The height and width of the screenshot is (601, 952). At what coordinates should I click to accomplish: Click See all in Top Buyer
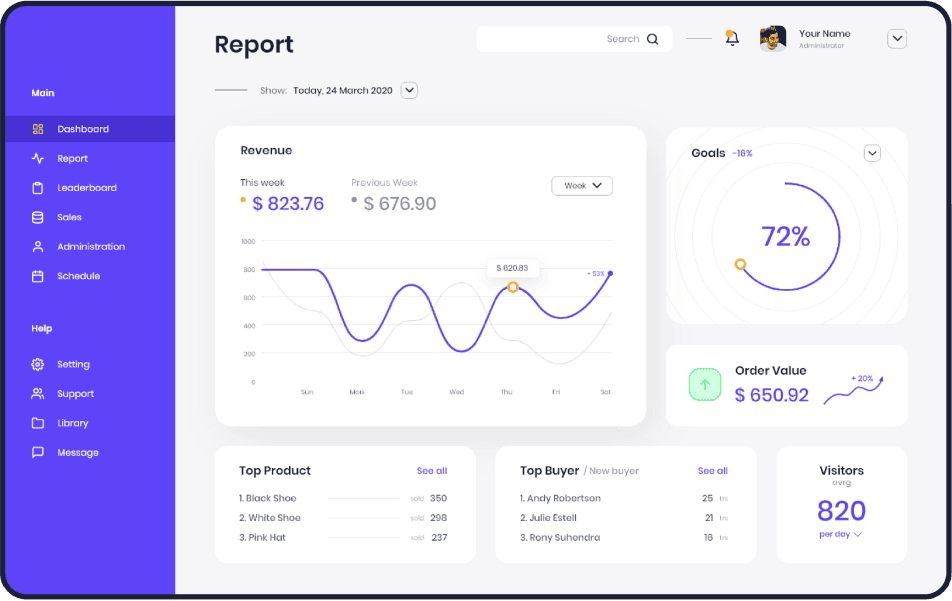tap(713, 471)
